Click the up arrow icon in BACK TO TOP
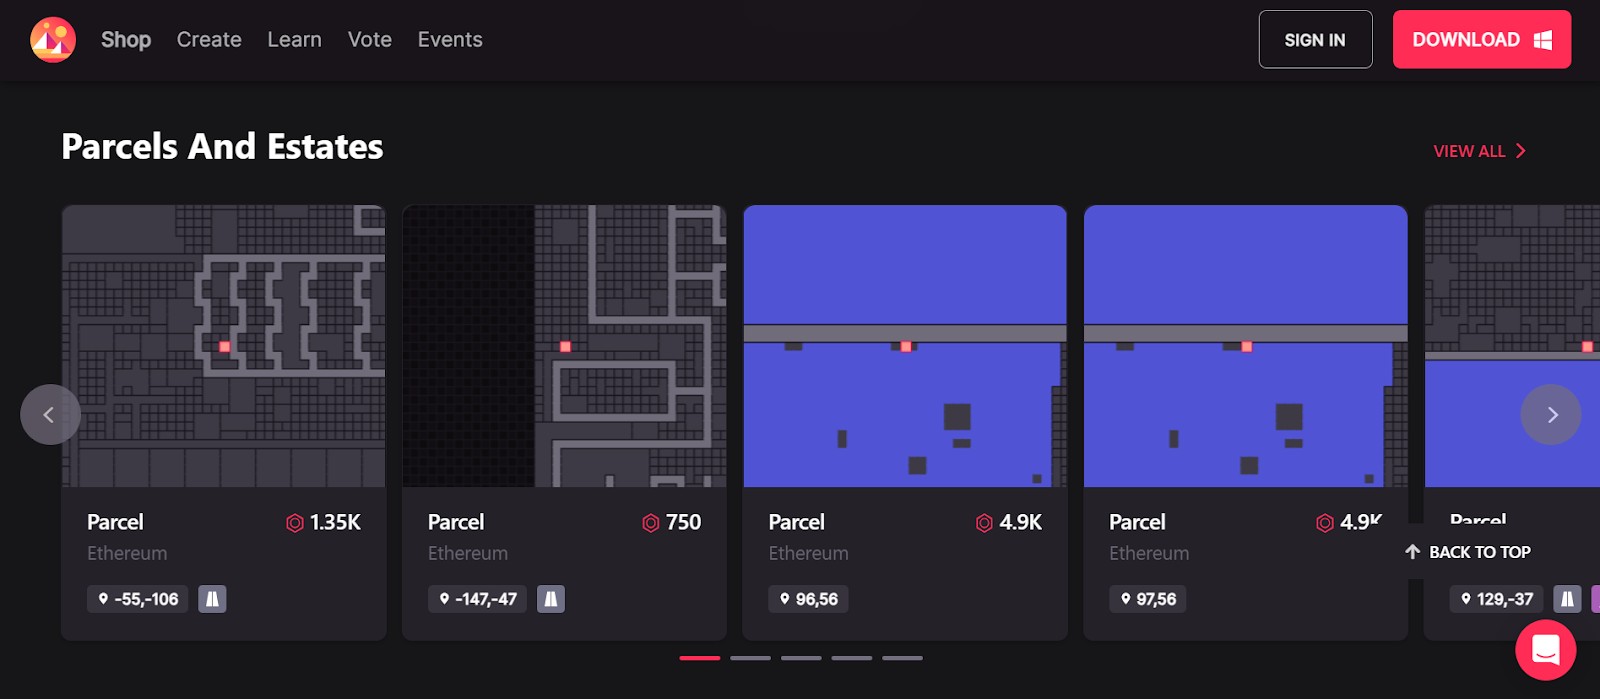 coord(1413,552)
